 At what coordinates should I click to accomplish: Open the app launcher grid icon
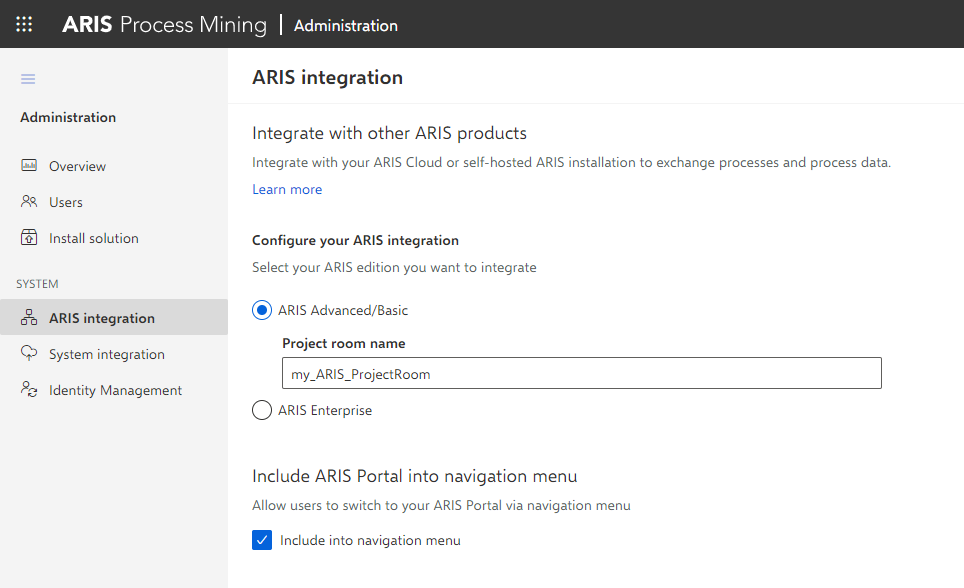point(24,24)
